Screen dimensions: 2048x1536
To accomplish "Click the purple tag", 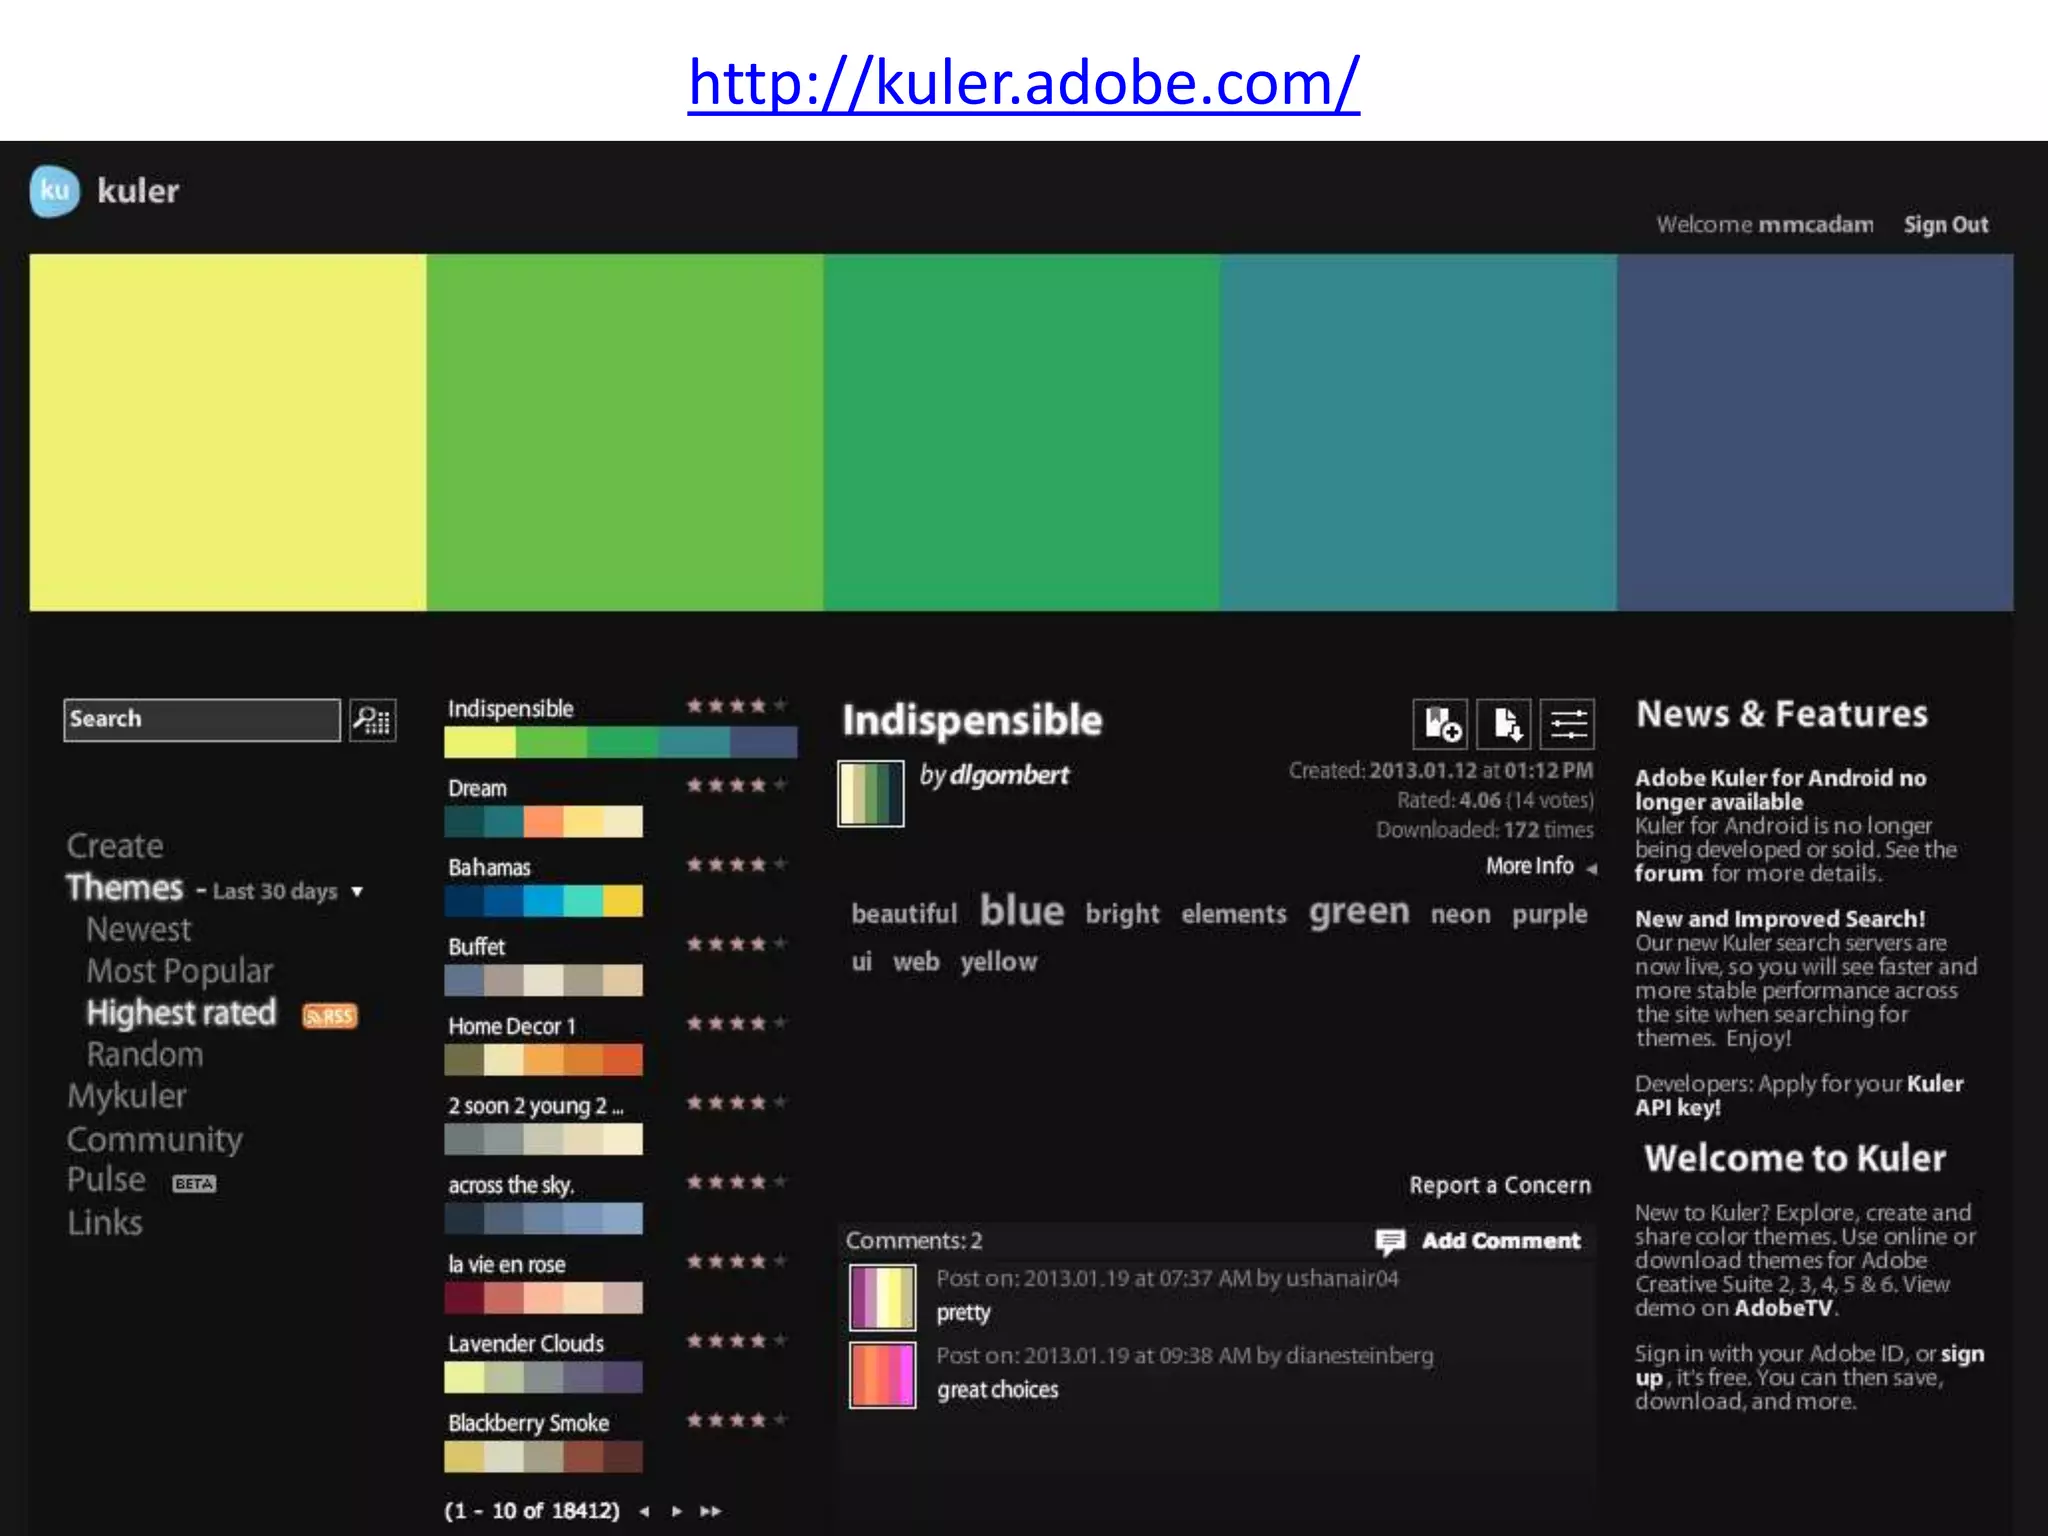I will (1549, 915).
